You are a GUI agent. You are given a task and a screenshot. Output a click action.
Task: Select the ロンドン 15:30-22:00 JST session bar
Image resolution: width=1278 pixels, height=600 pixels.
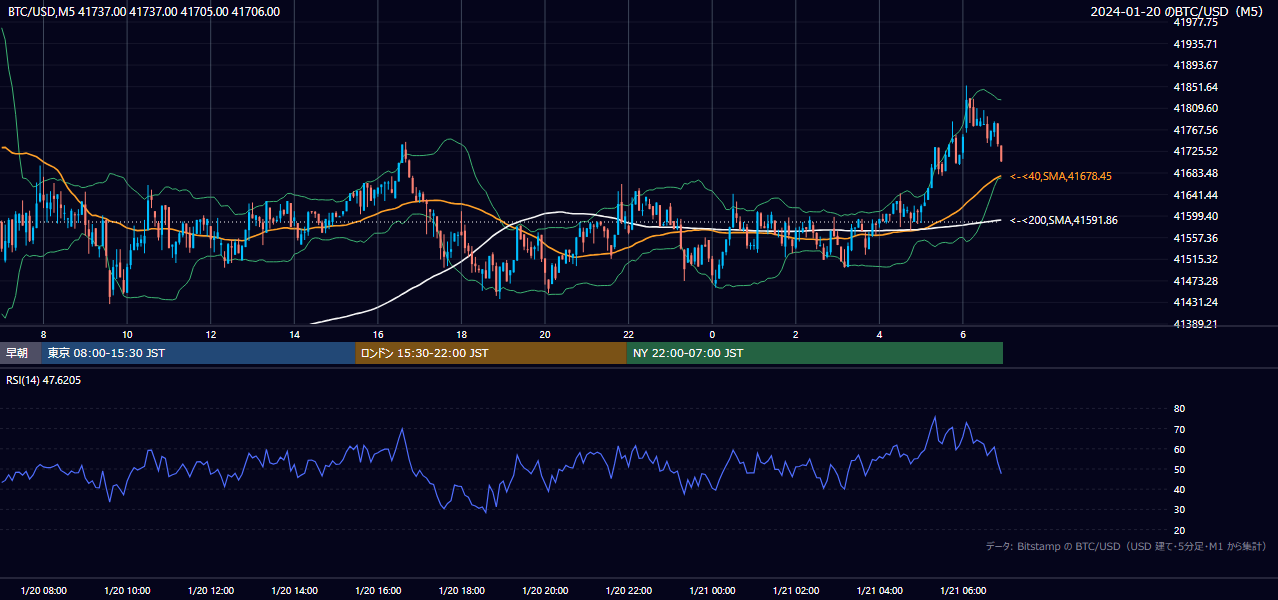pyautogui.click(x=491, y=353)
